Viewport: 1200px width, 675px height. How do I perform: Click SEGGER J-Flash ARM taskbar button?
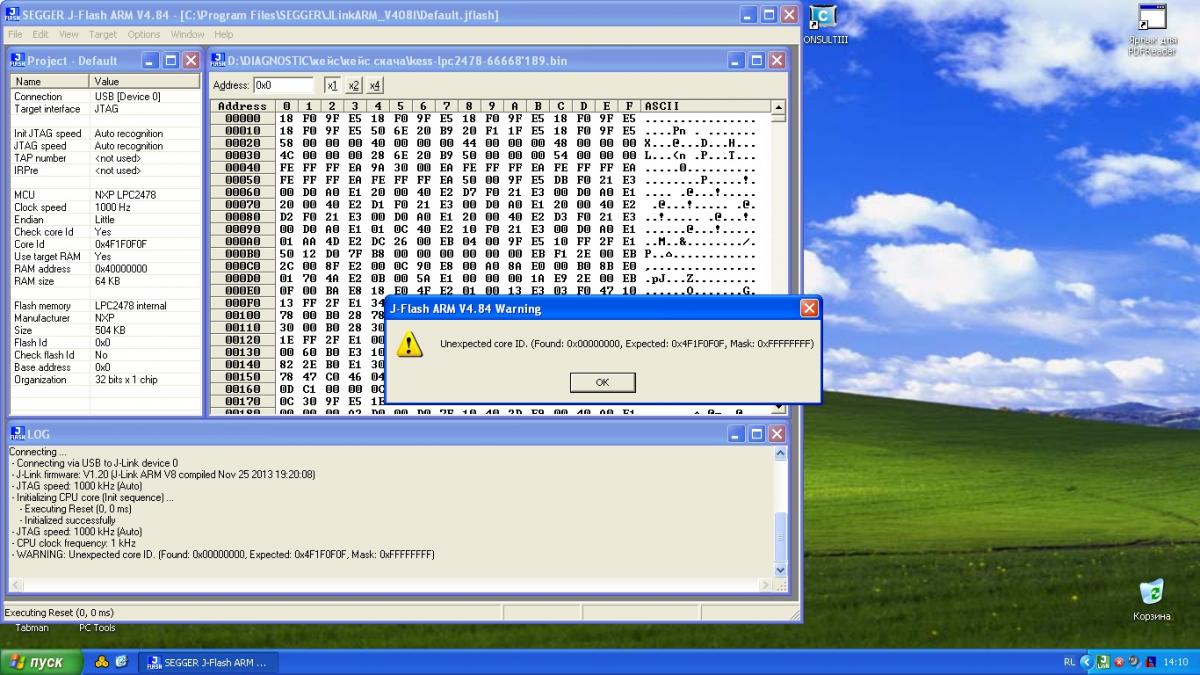[x=207, y=662]
